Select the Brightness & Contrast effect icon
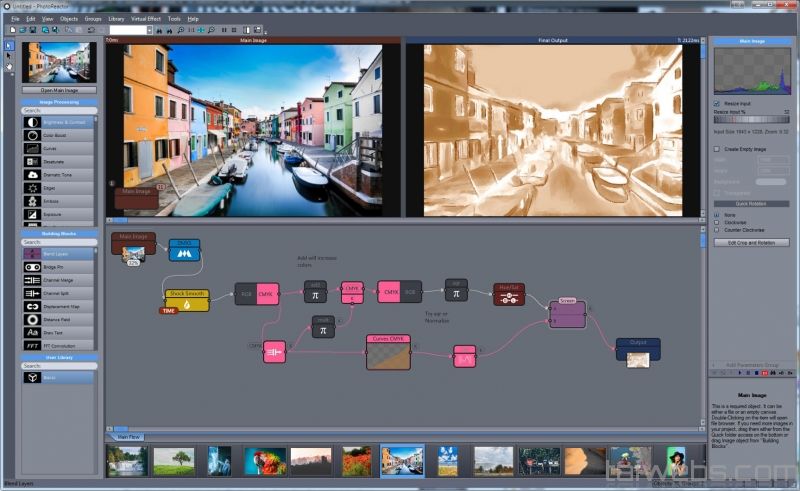Image resolution: width=800 pixels, height=491 pixels. coord(32,122)
